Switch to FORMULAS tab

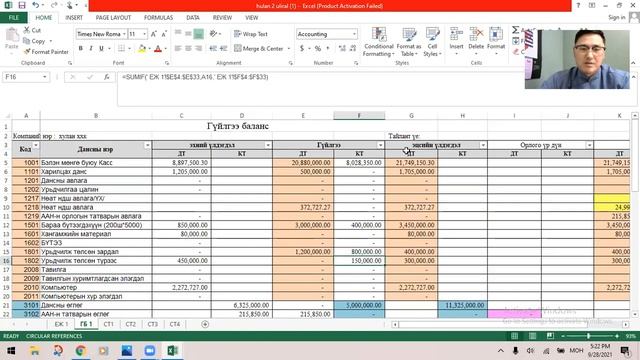tap(158, 18)
